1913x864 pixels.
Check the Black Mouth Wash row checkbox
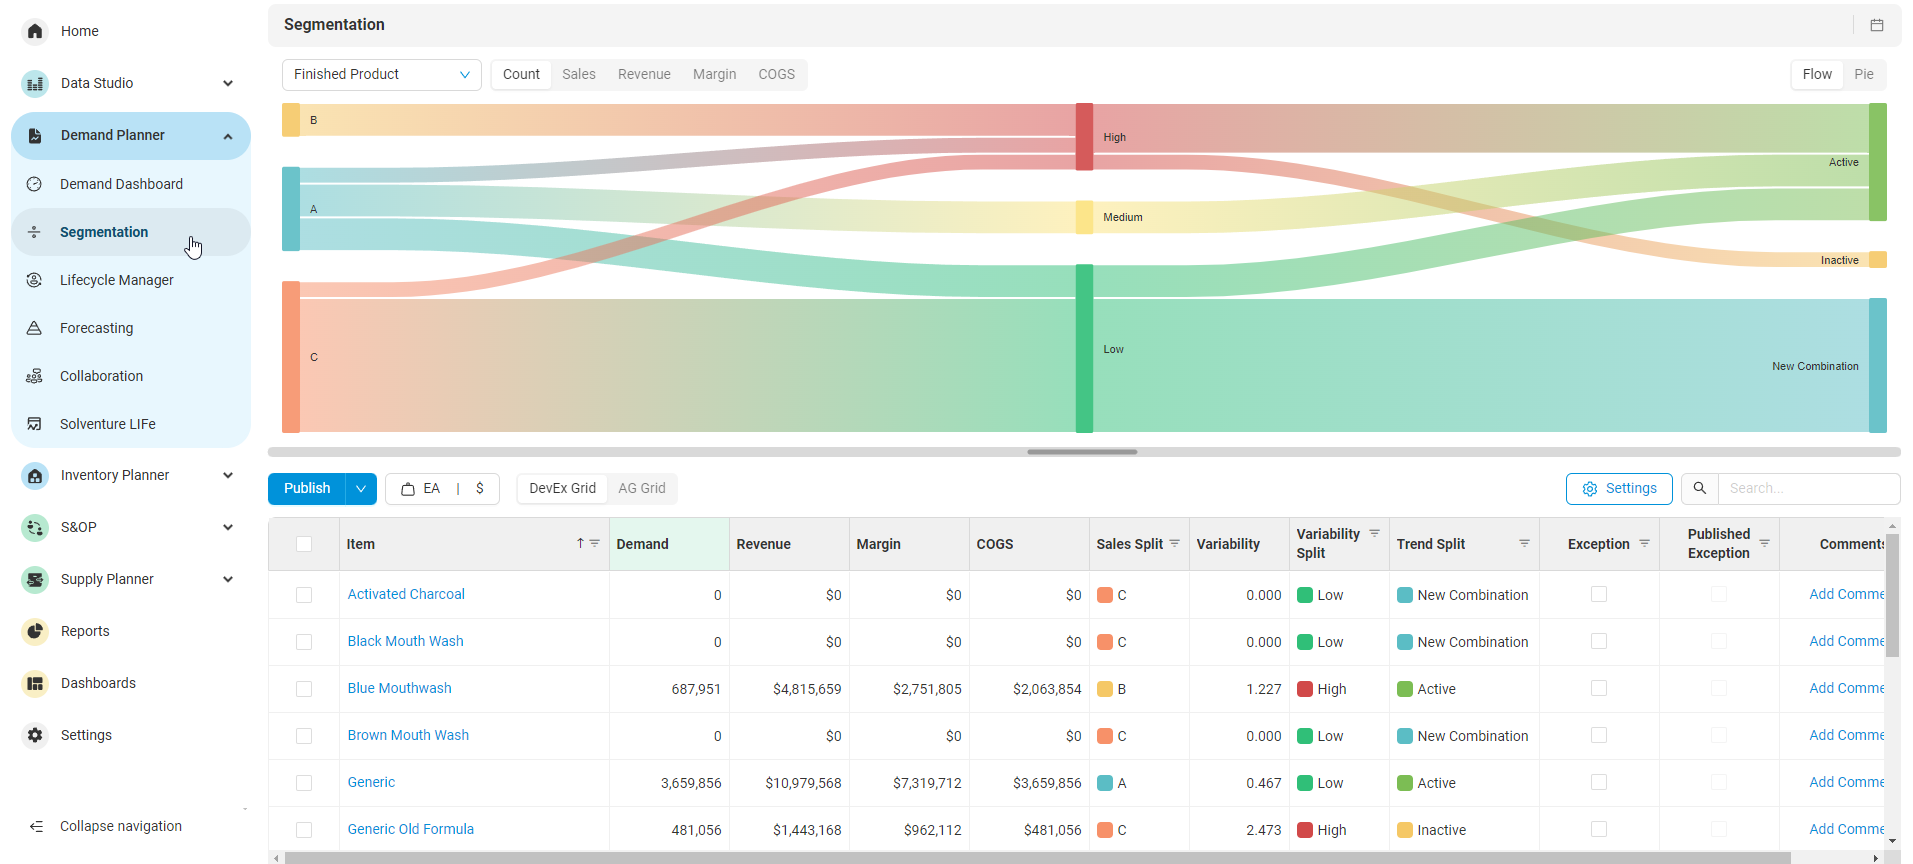click(304, 642)
